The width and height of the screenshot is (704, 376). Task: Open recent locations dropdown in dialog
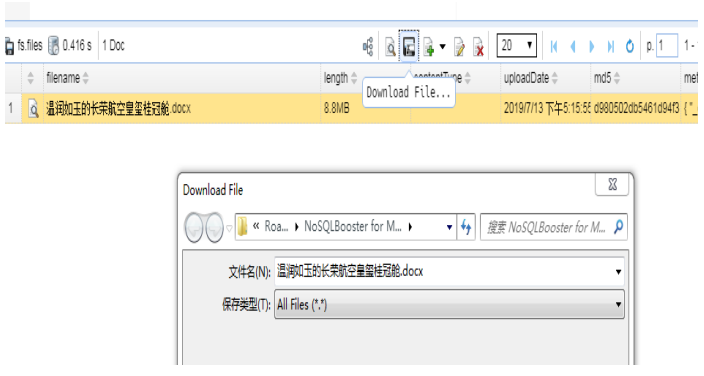point(229,228)
